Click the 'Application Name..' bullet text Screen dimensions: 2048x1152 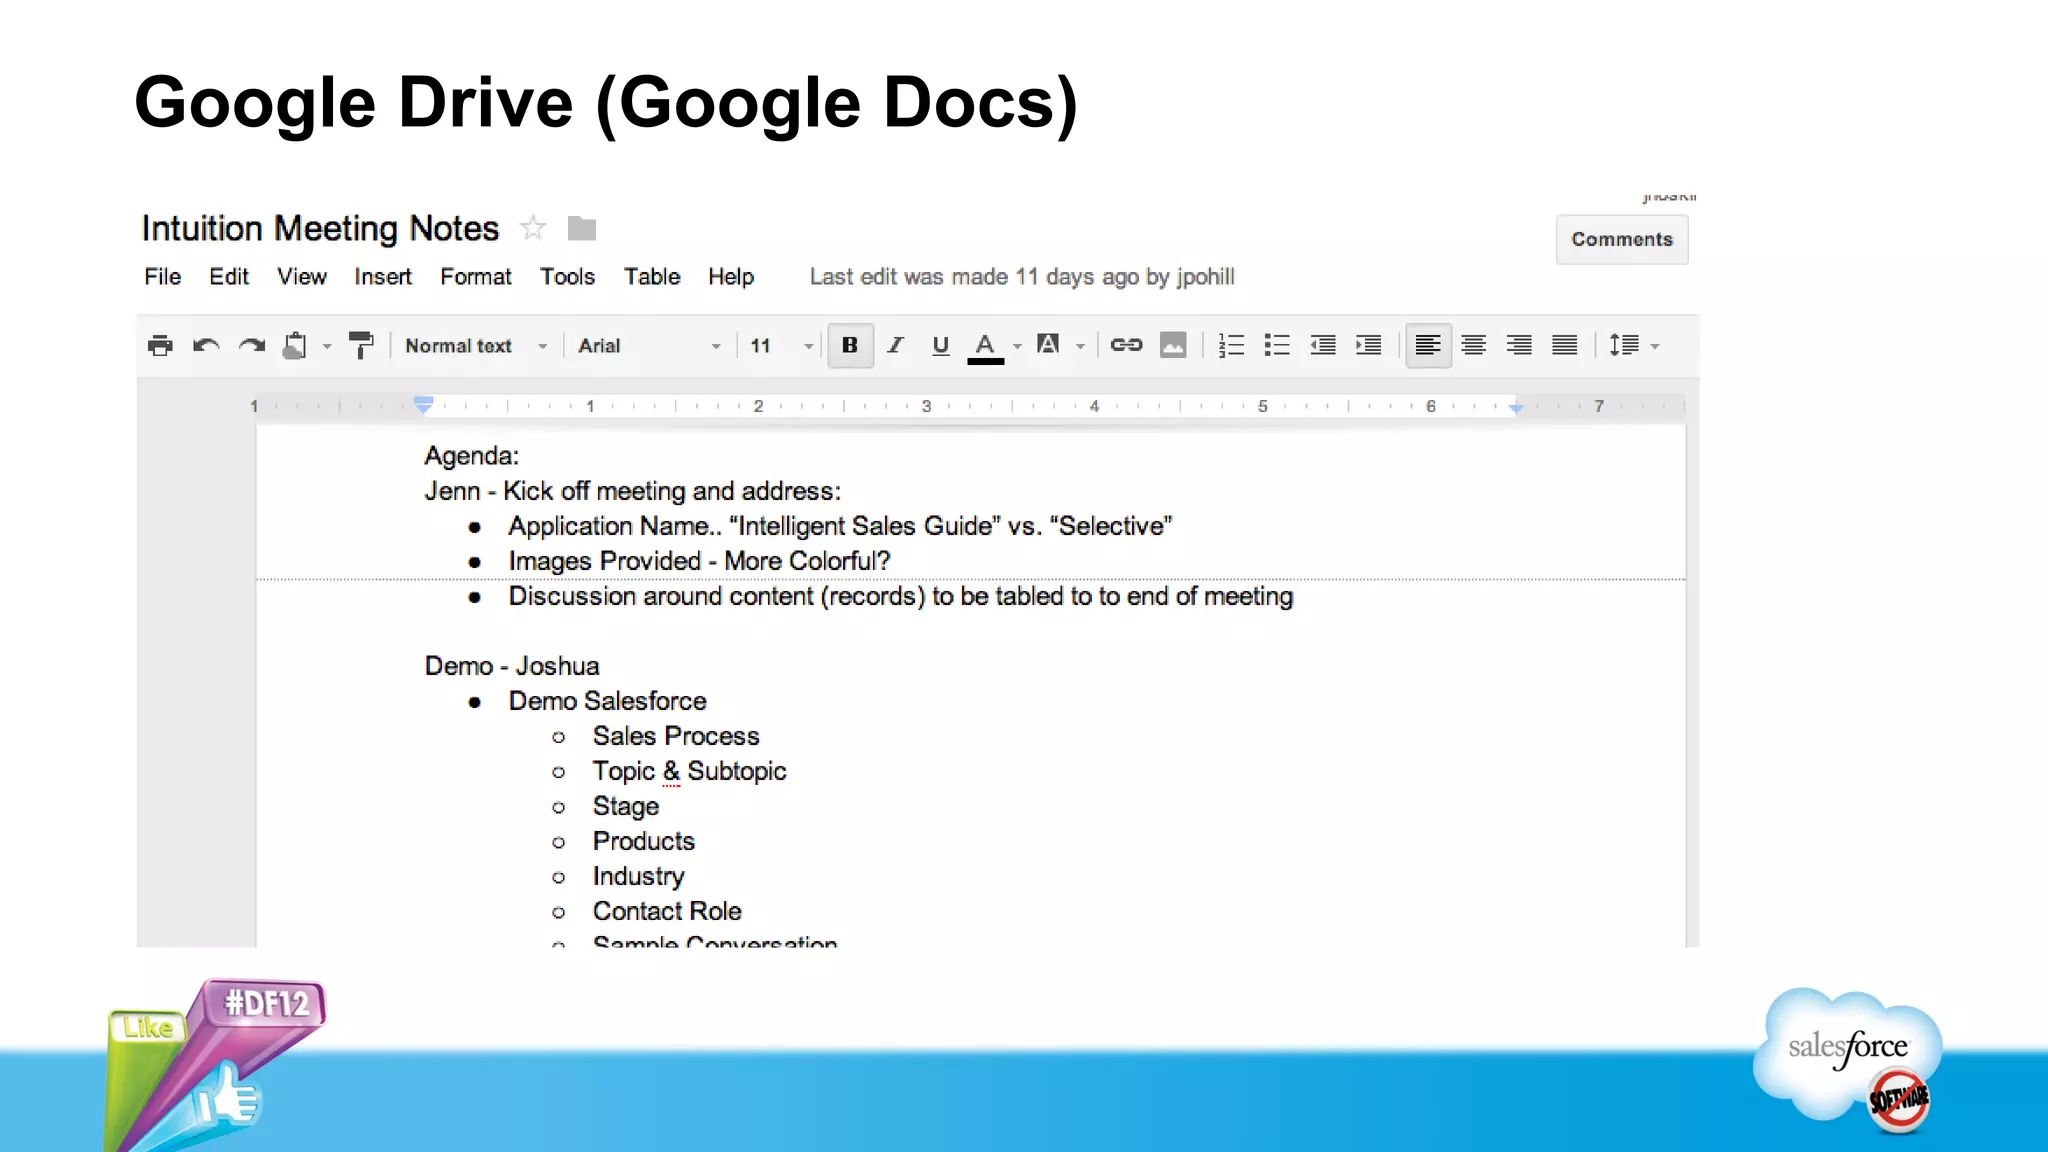point(840,526)
